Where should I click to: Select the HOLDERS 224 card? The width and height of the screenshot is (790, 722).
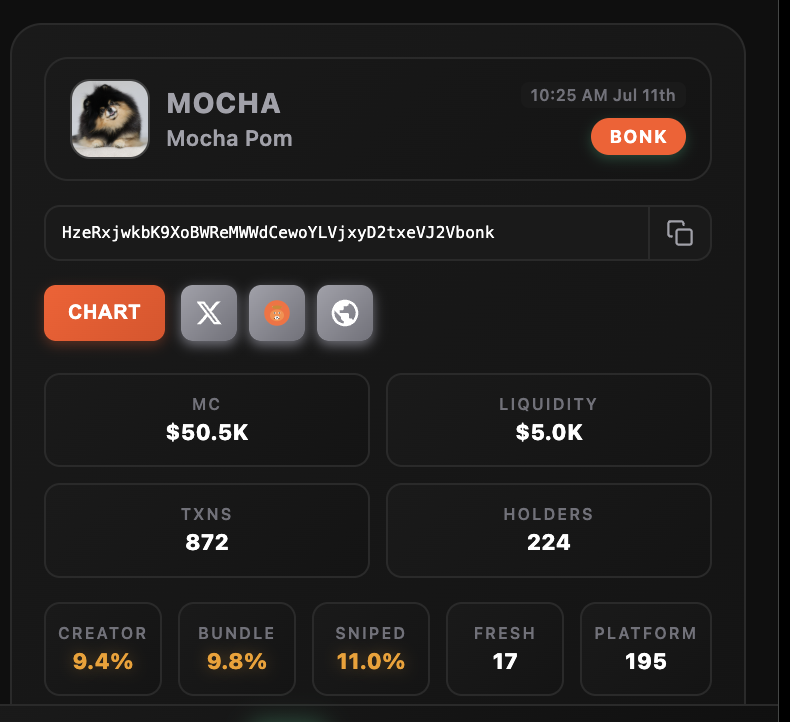[549, 530]
